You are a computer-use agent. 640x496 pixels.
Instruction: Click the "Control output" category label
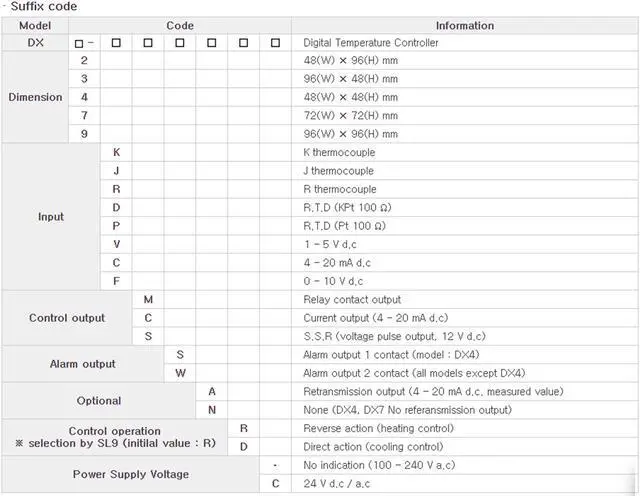(67, 318)
